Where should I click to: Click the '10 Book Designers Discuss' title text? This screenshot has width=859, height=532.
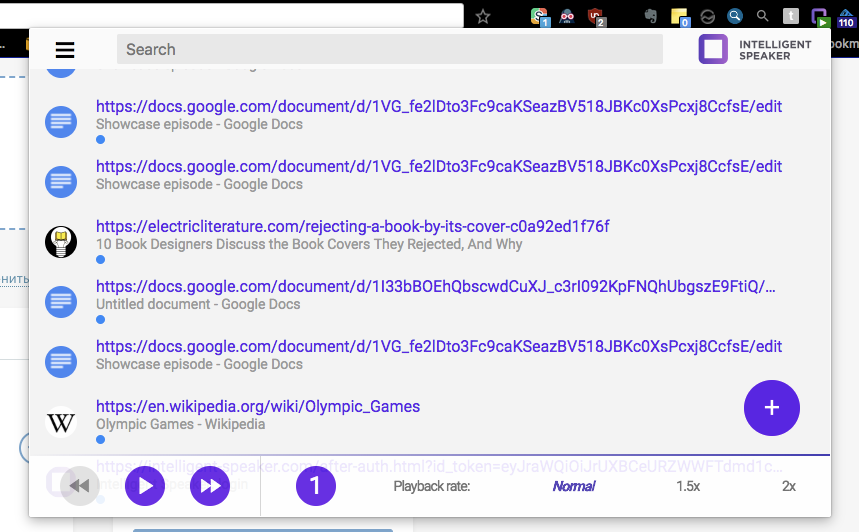[309, 244]
